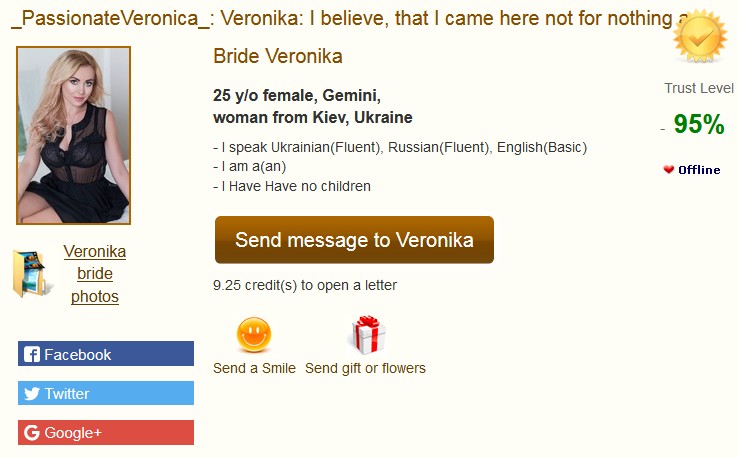This screenshot has height=458, width=737.
Task: Click the 'Trust Level' label
Action: pyautogui.click(x=699, y=88)
